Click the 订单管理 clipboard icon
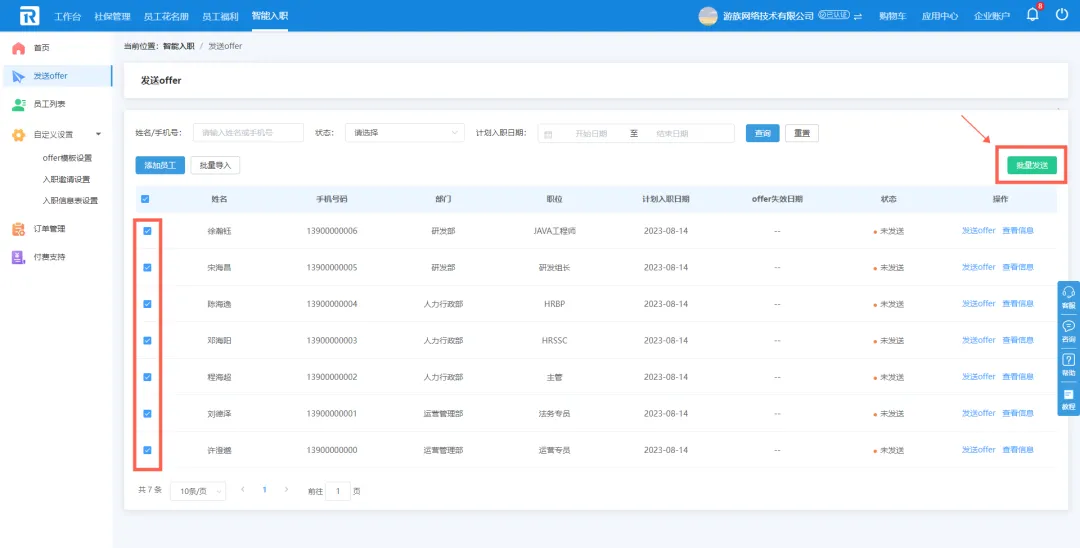Screen dimensions: 1080x548 19,229
